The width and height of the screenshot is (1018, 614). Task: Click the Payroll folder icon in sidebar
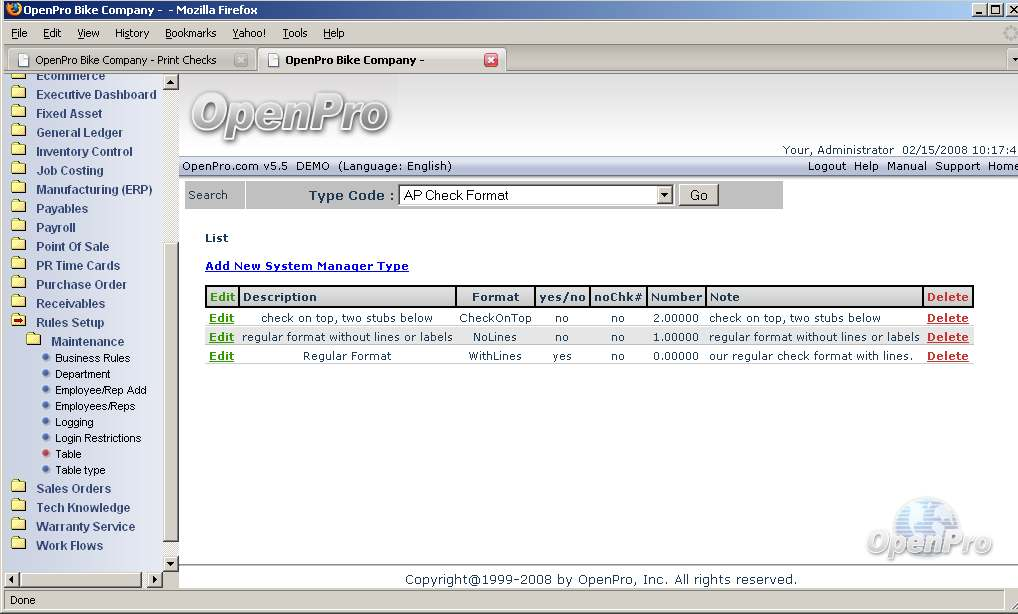tap(18, 227)
